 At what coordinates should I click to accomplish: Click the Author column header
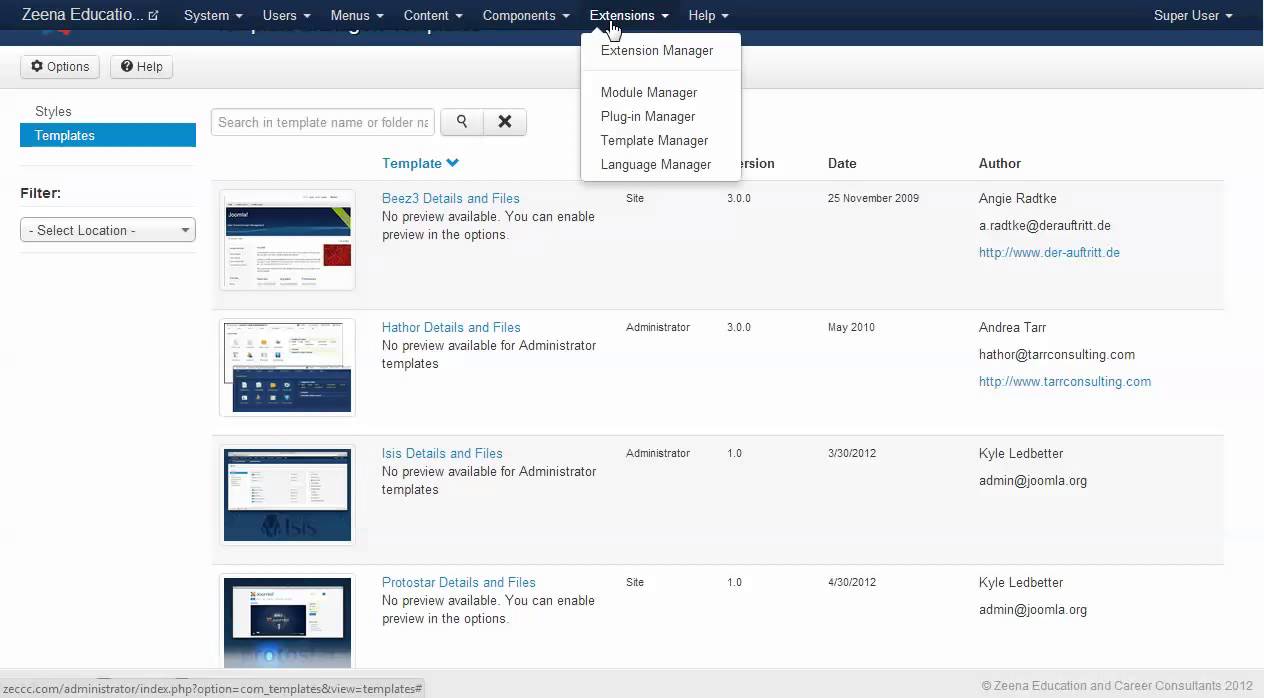coord(1000,163)
